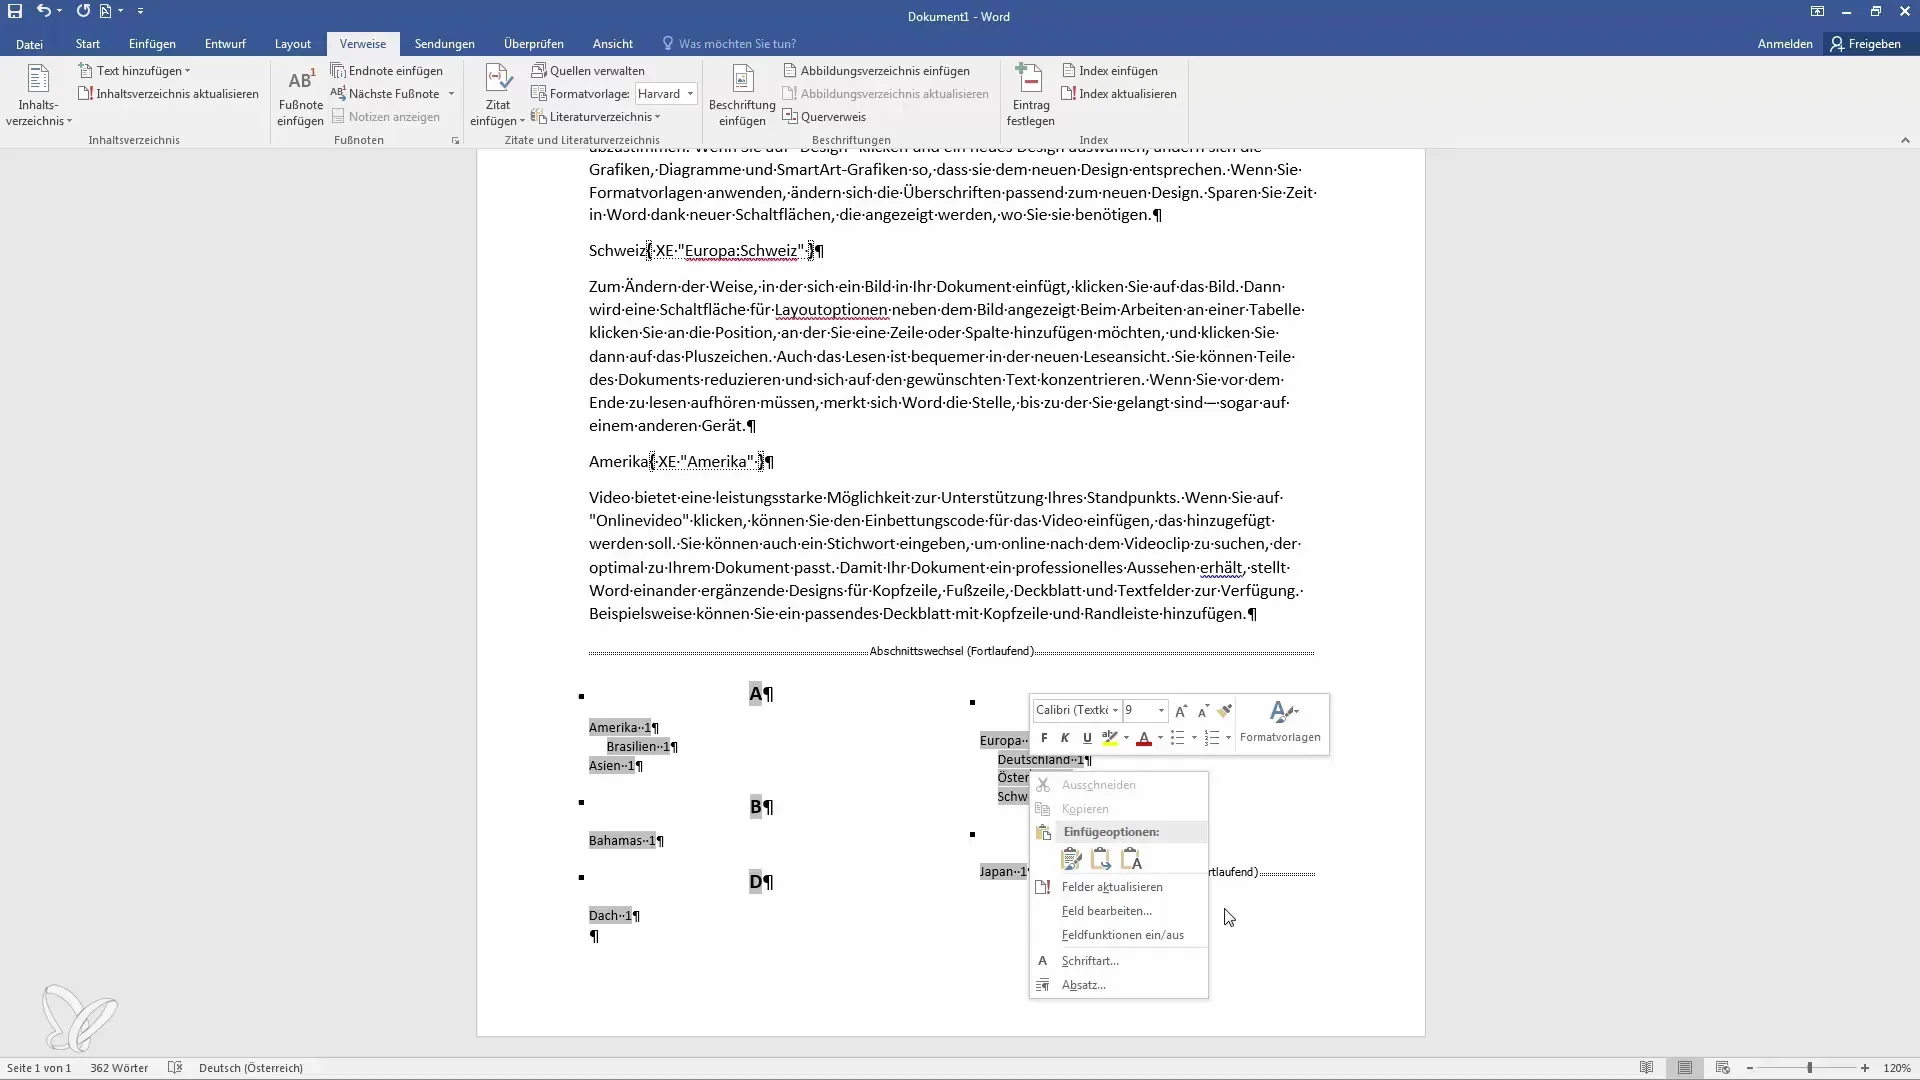This screenshot has height=1080, width=1920.
Task: Zoom out with the minus button
Action: pos(1750,1068)
